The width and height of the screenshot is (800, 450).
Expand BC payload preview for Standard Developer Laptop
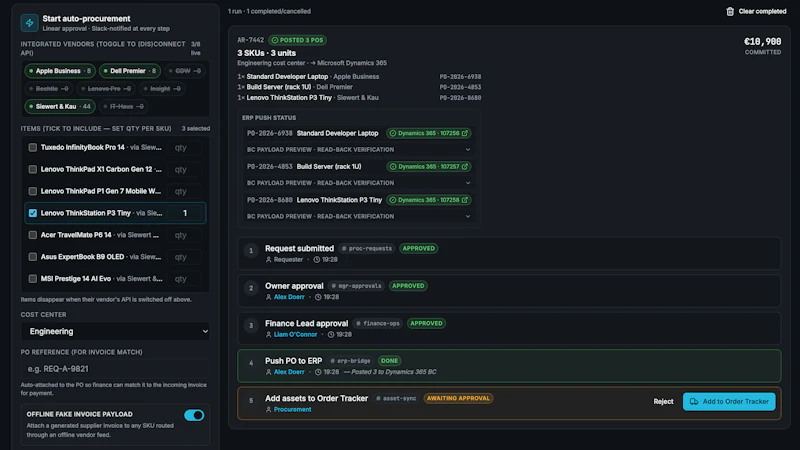pyautogui.click(x=358, y=149)
